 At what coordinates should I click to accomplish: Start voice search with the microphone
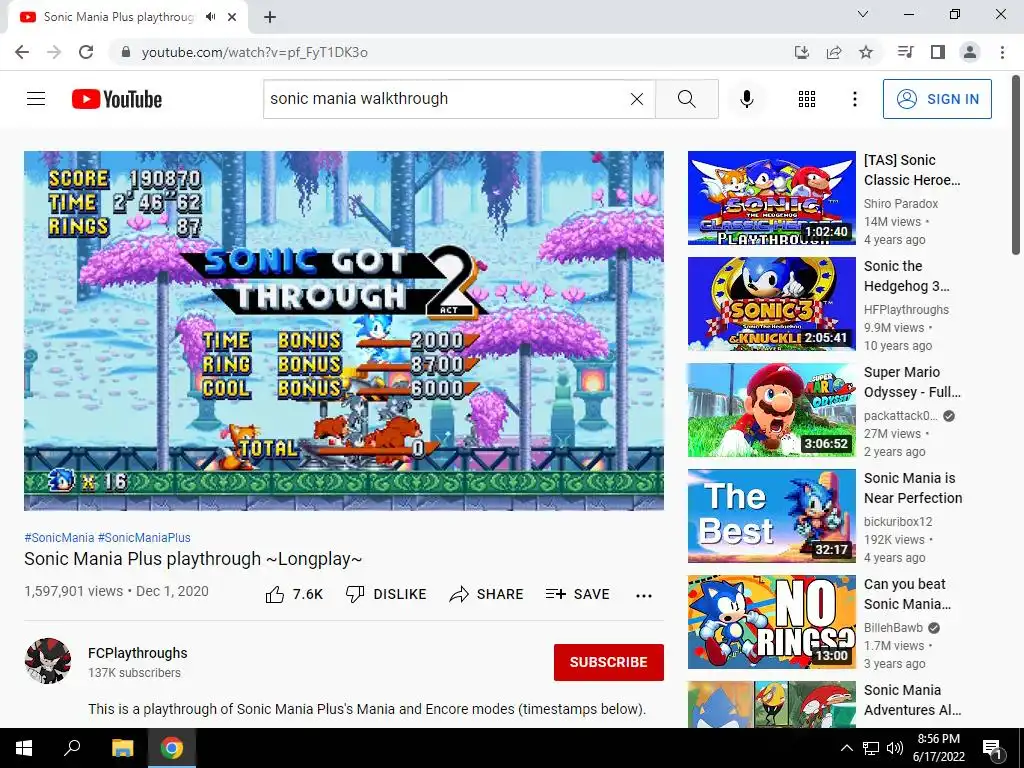click(747, 99)
